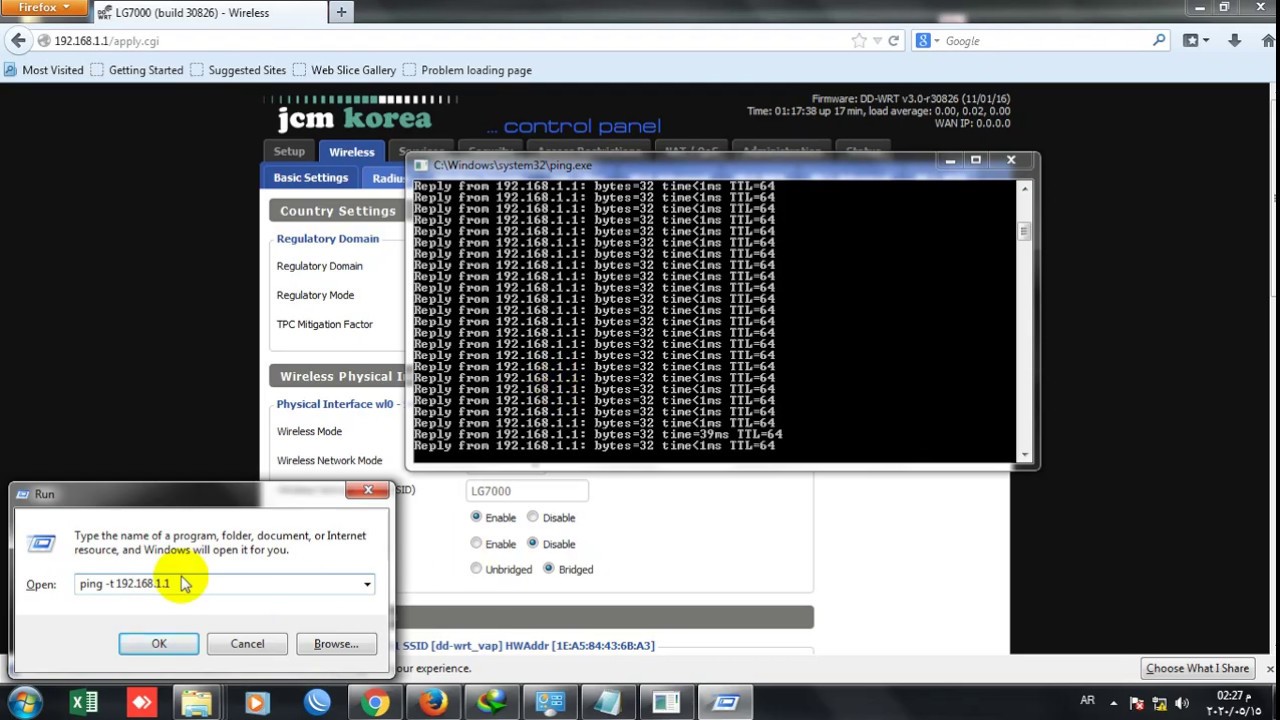Image resolution: width=1280 pixels, height=720 pixels.
Task: Open a new Firefox tab with the plus button
Action: tap(341, 12)
